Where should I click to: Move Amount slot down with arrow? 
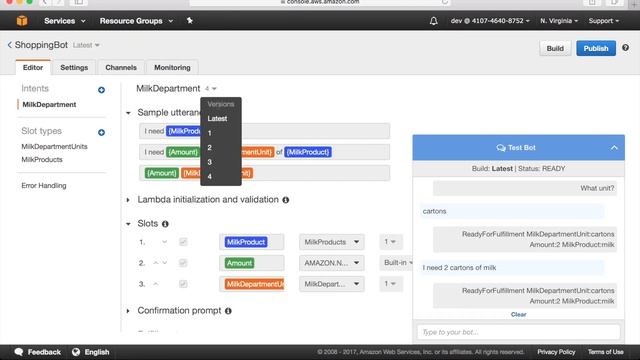[164, 263]
